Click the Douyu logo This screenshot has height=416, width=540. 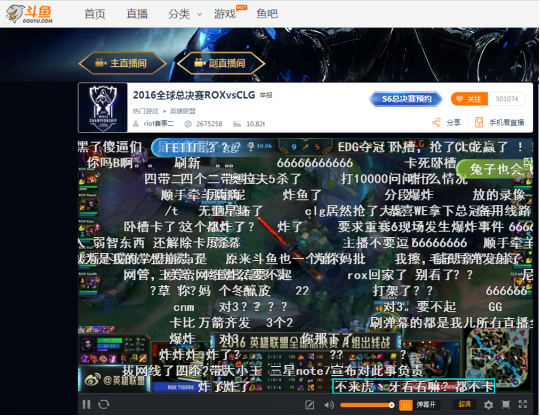pyautogui.click(x=29, y=14)
